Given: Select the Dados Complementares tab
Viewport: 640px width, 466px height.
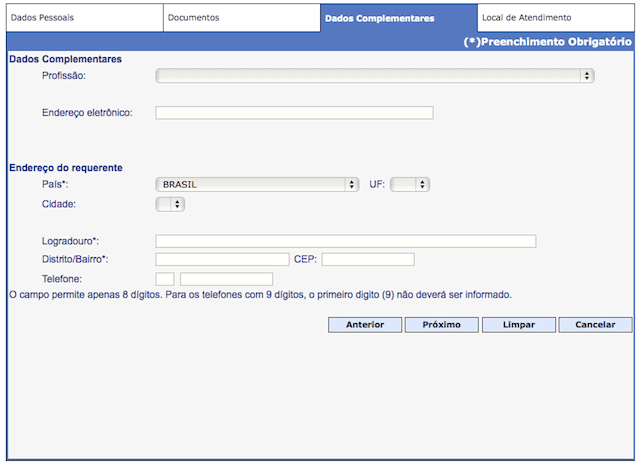Looking at the screenshot, I should pyautogui.click(x=399, y=18).
